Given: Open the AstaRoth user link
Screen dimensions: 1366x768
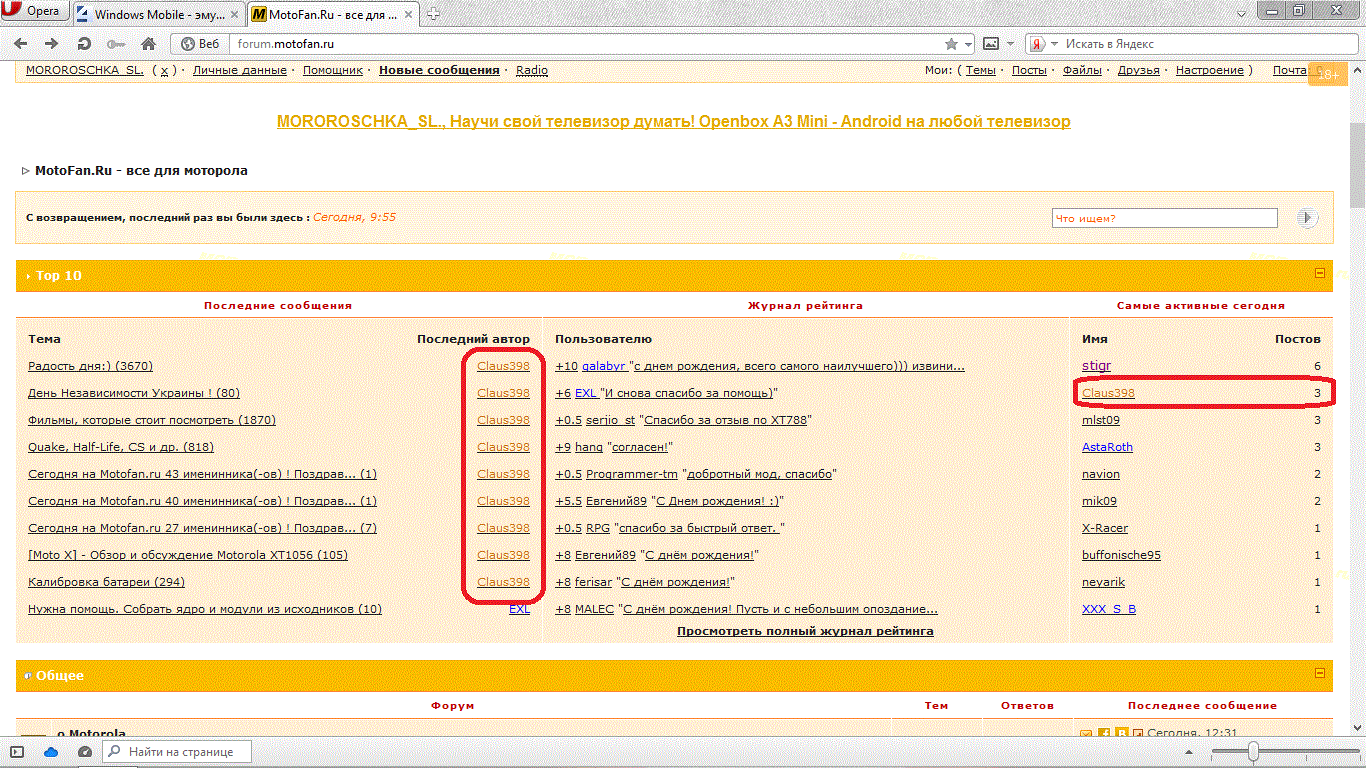Looking at the screenshot, I should 1107,447.
